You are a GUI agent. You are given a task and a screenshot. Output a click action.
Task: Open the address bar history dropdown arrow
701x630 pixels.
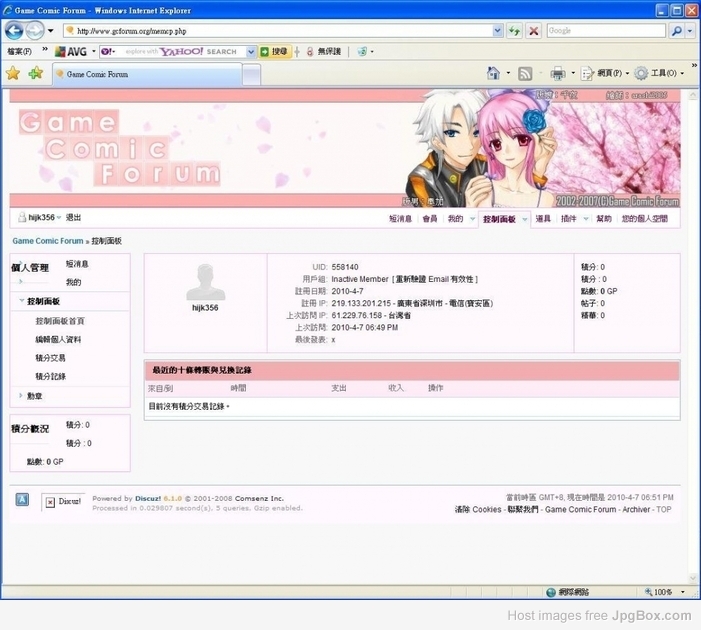498,31
